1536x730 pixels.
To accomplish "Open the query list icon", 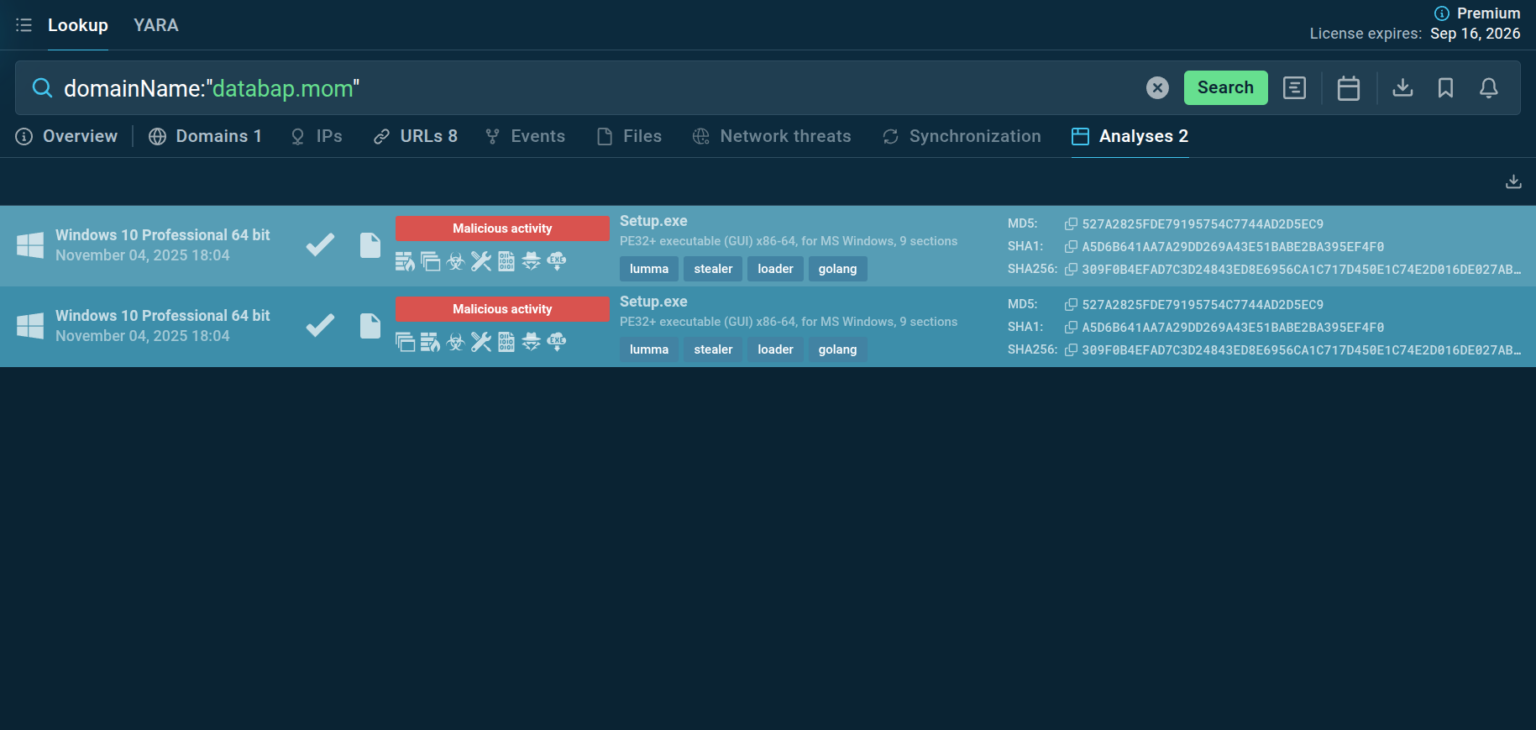I will pos(1294,88).
